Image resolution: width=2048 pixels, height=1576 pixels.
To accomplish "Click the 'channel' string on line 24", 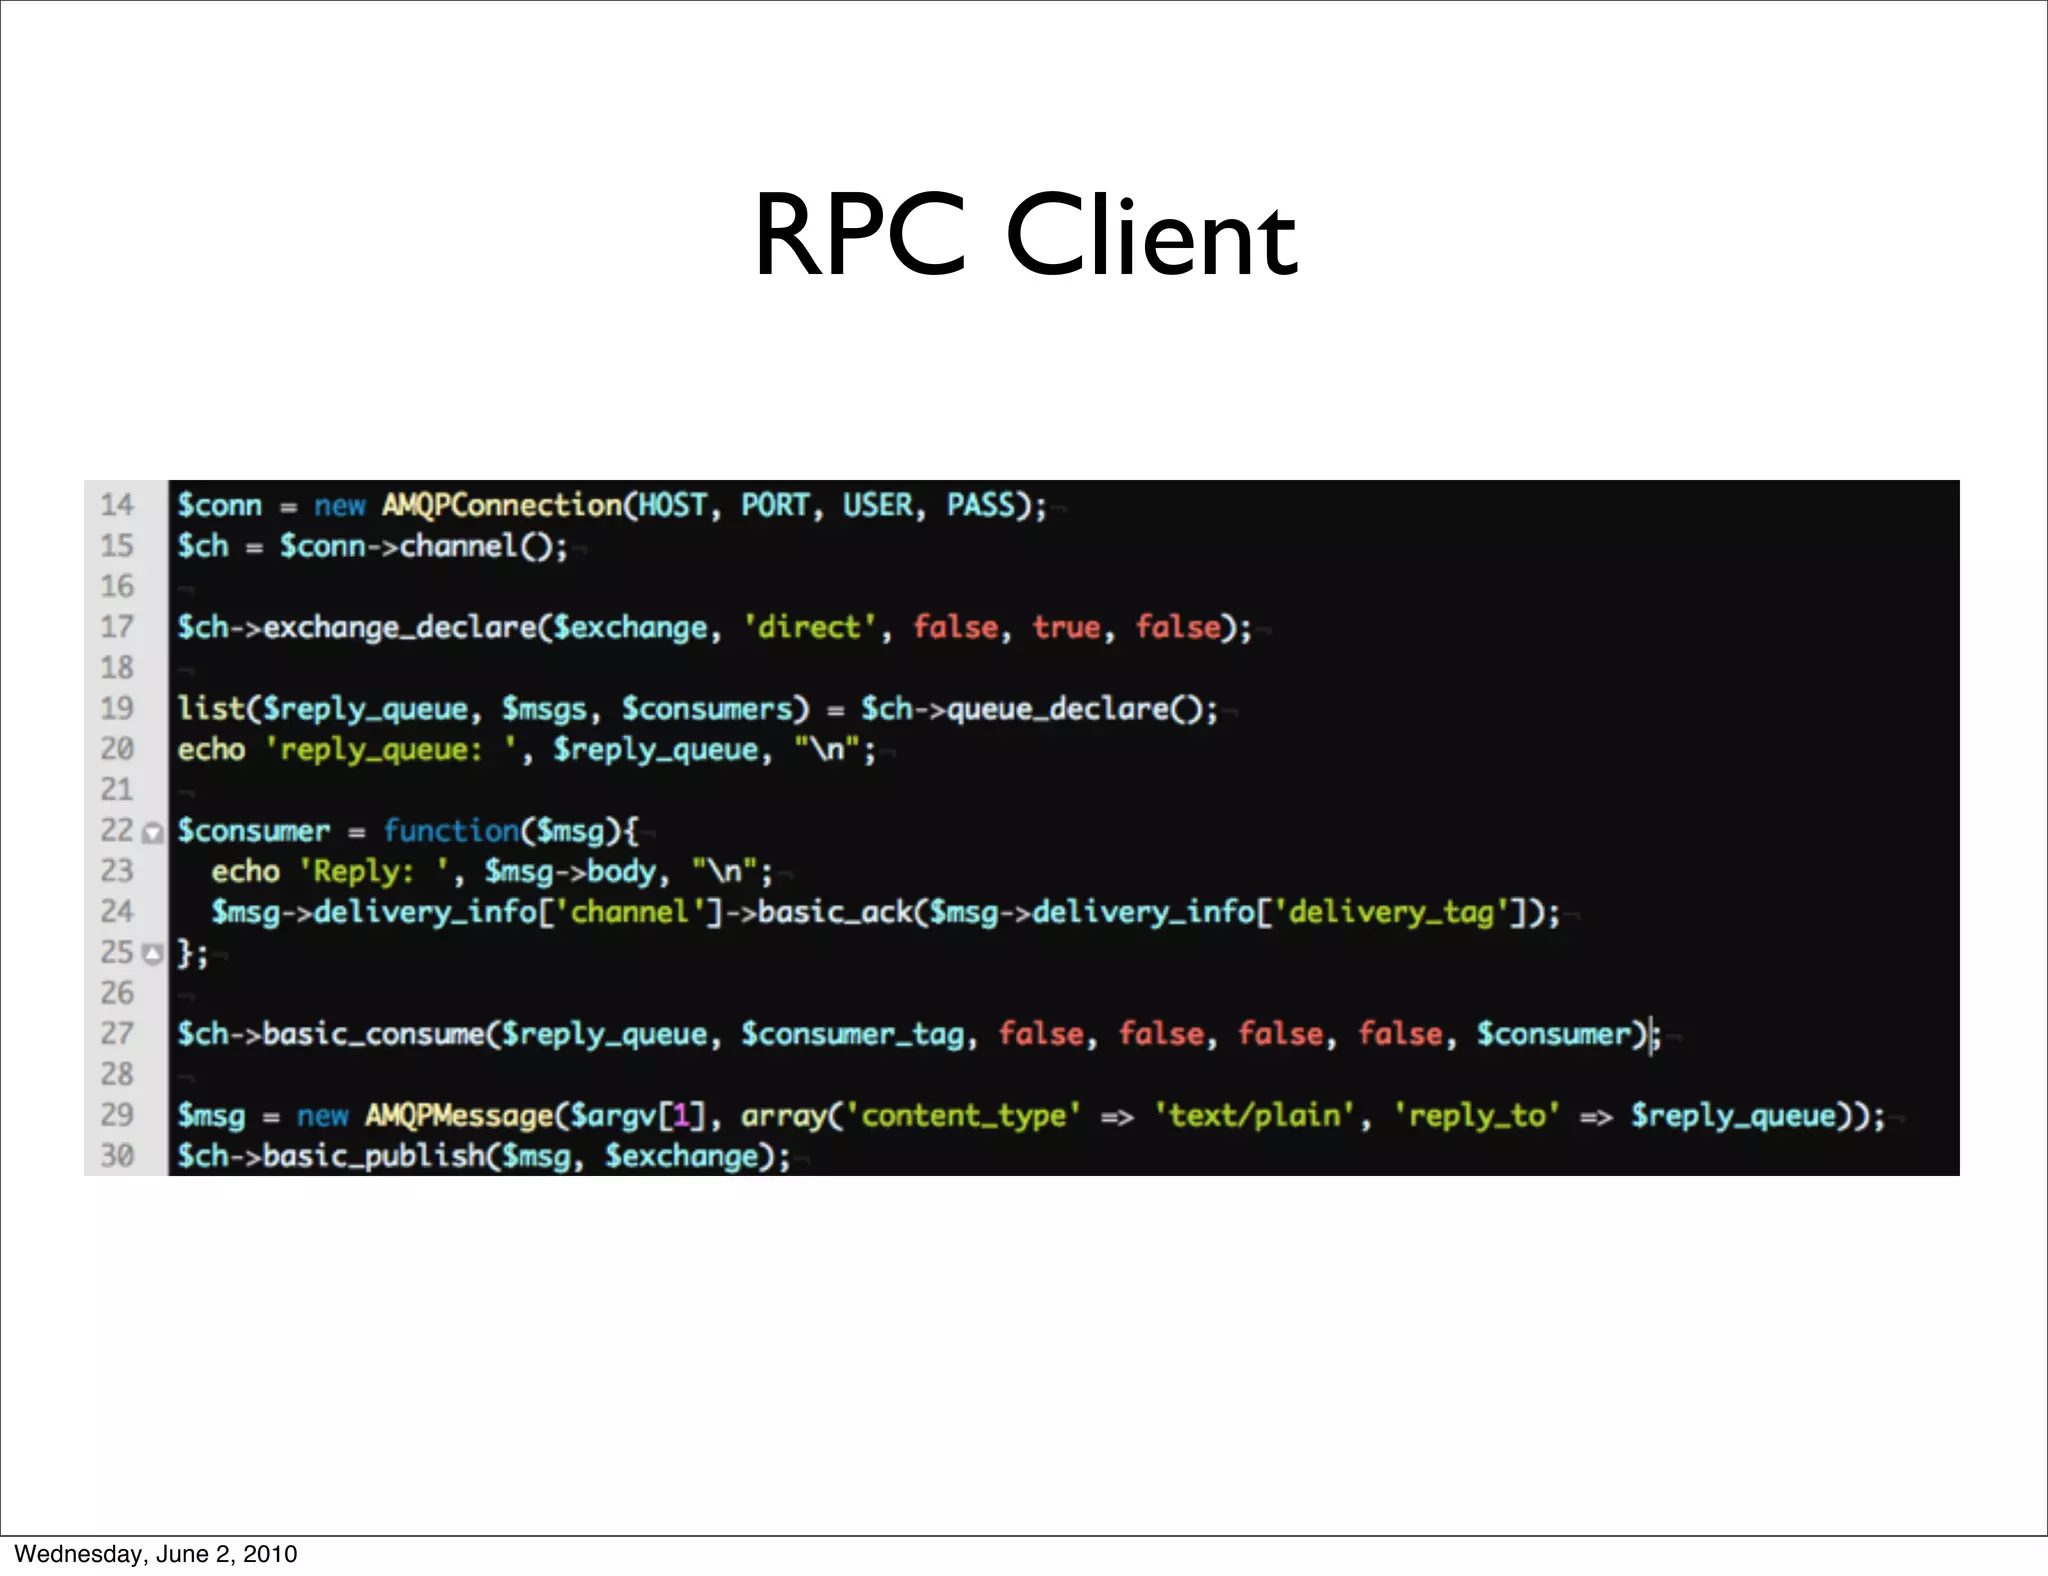I will (x=629, y=912).
